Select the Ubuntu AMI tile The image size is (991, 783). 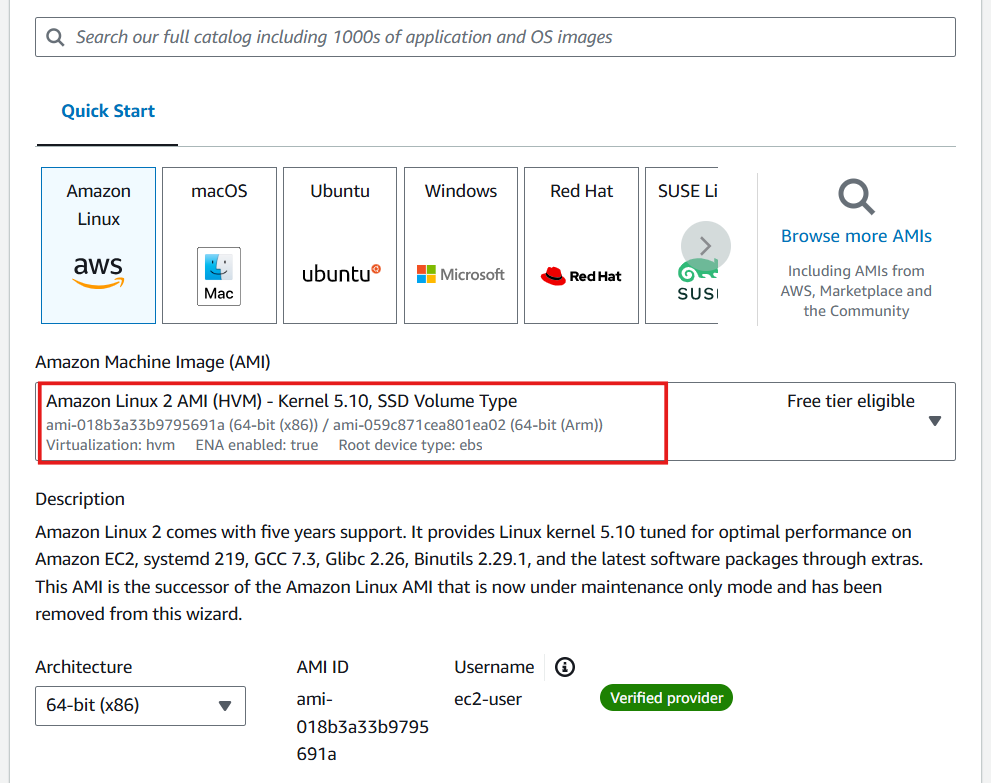click(x=340, y=245)
